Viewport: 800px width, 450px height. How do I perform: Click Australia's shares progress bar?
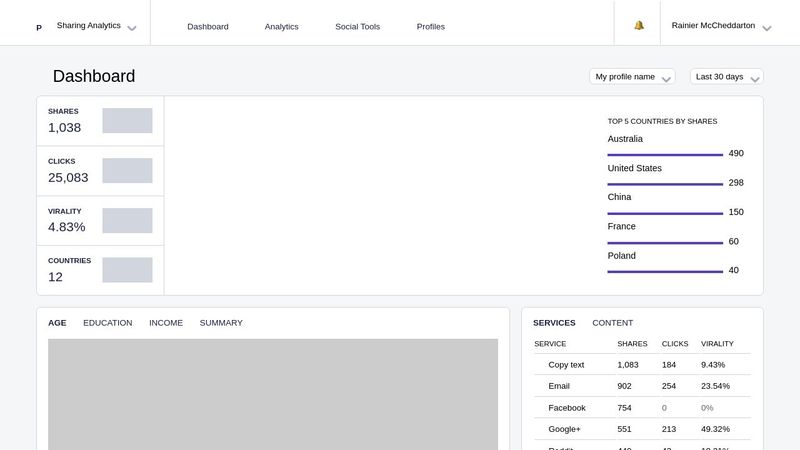tap(665, 154)
